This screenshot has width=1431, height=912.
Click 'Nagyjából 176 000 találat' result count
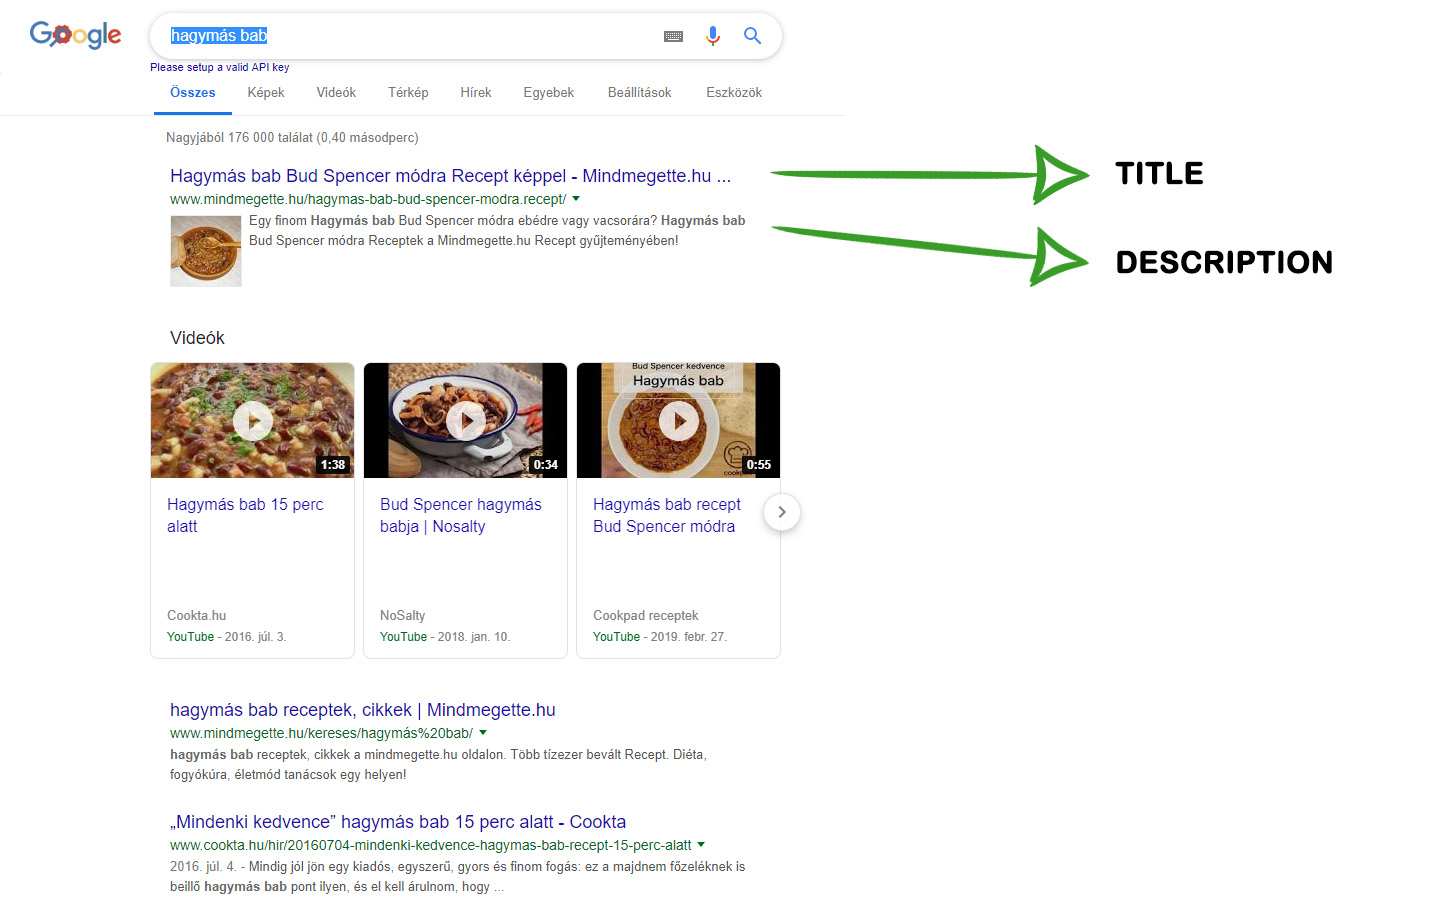pos(292,138)
